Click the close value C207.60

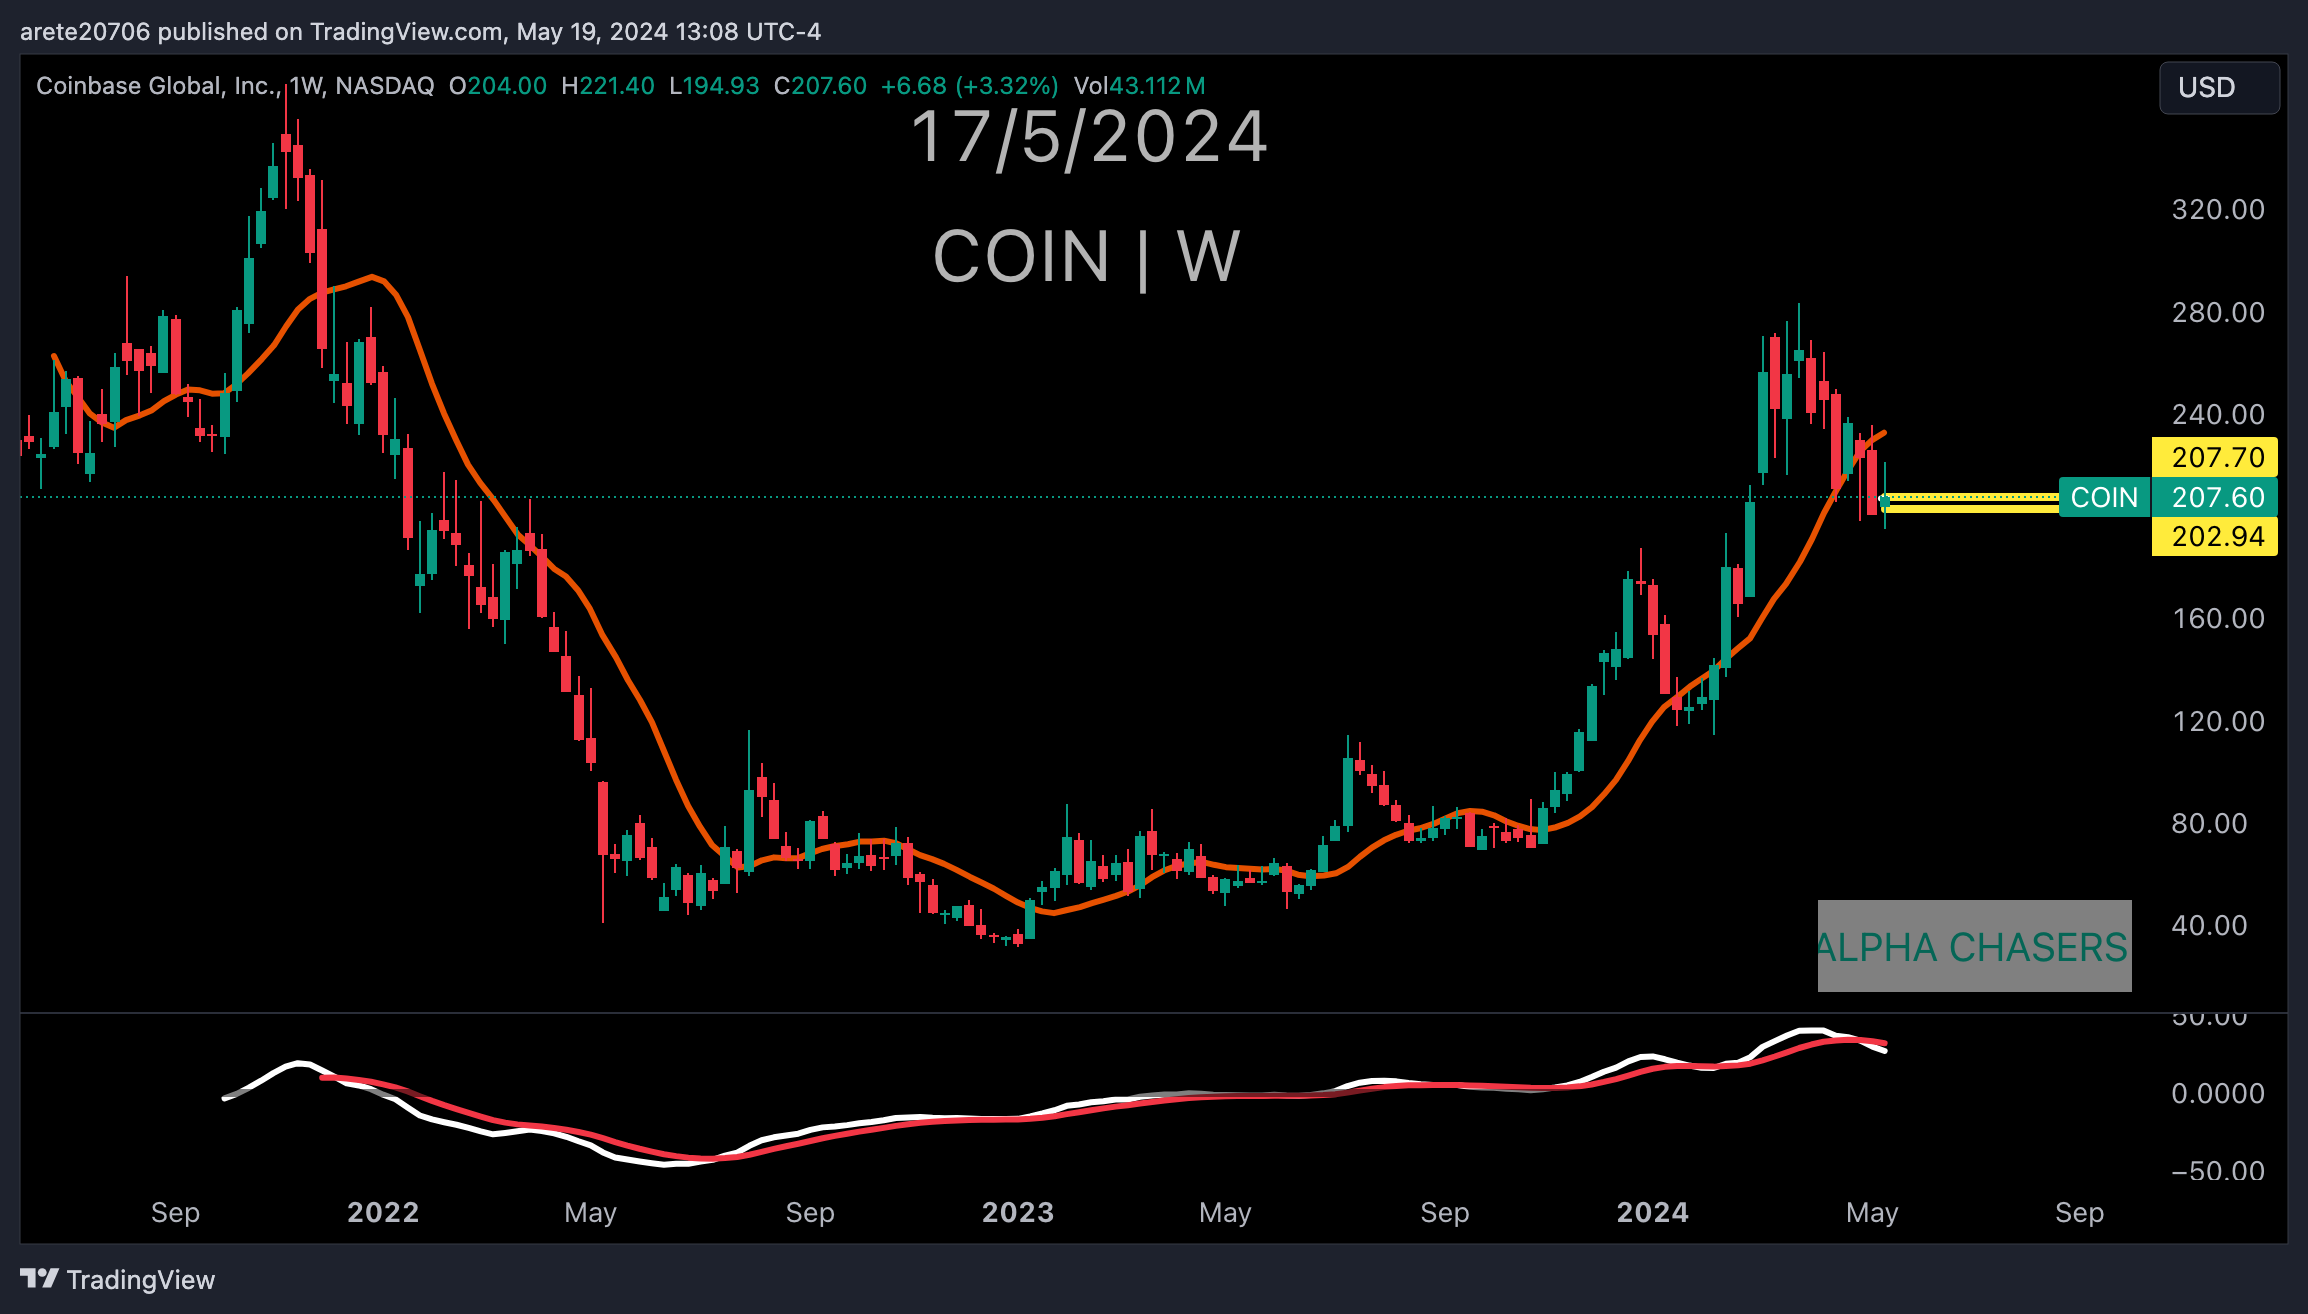pyautogui.click(x=820, y=86)
